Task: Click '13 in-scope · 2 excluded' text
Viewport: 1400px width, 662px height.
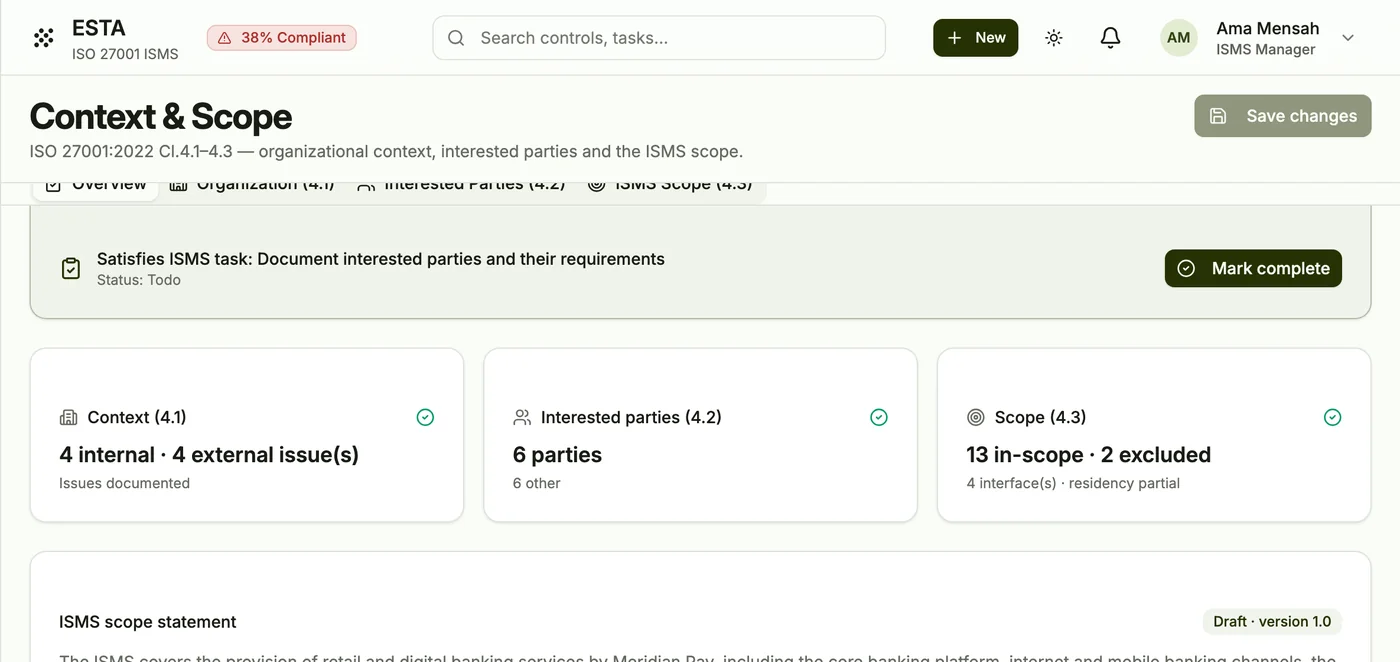Action: 1088,454
